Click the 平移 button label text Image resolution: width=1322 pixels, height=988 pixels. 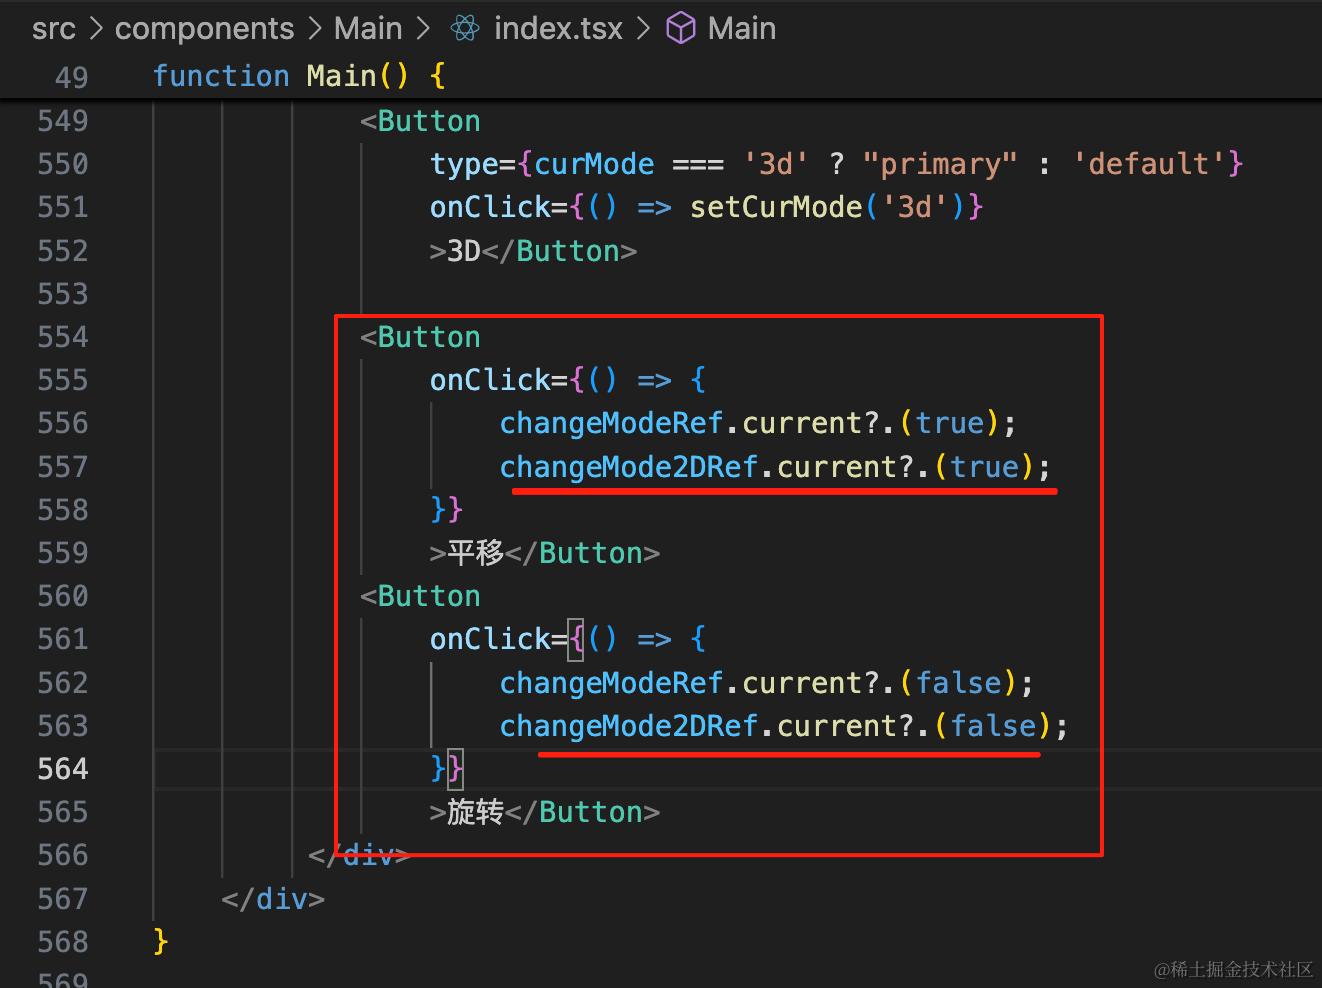click(x=476, y=553)
